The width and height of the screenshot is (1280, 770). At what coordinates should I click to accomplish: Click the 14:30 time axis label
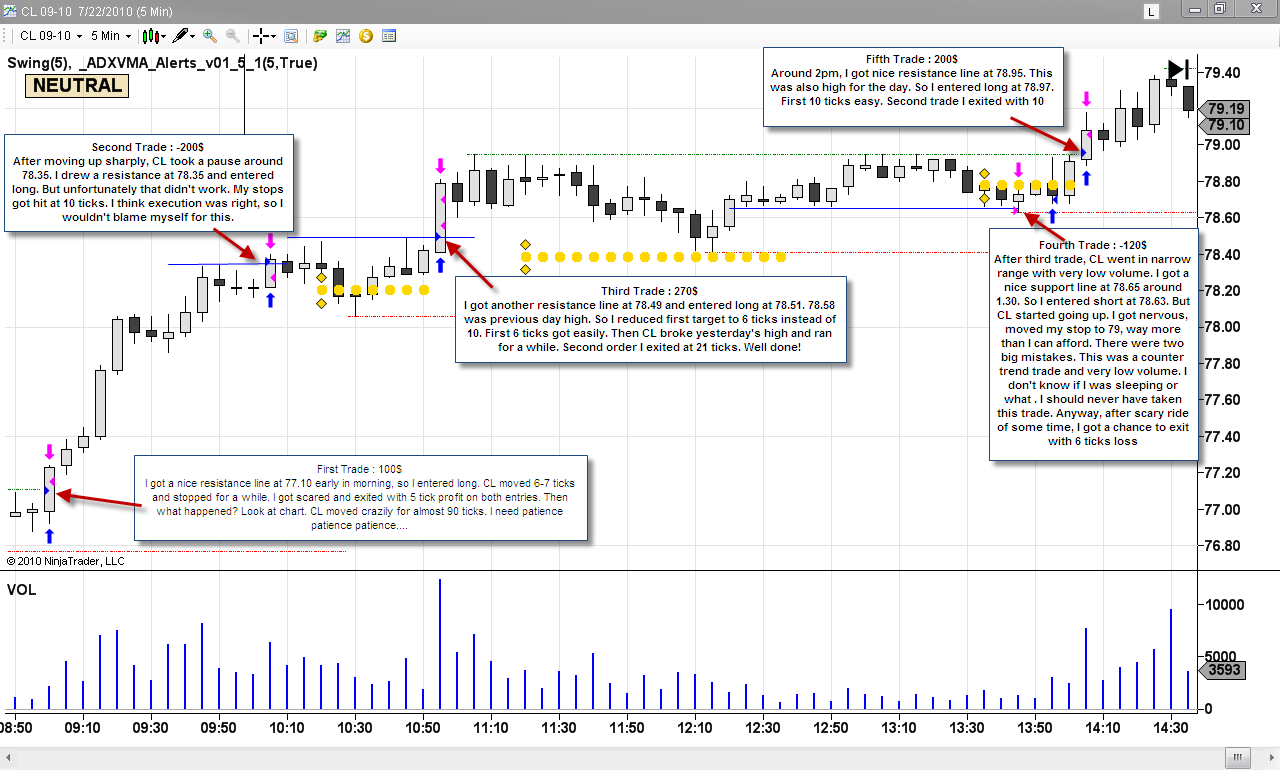tap(1169, 728)
